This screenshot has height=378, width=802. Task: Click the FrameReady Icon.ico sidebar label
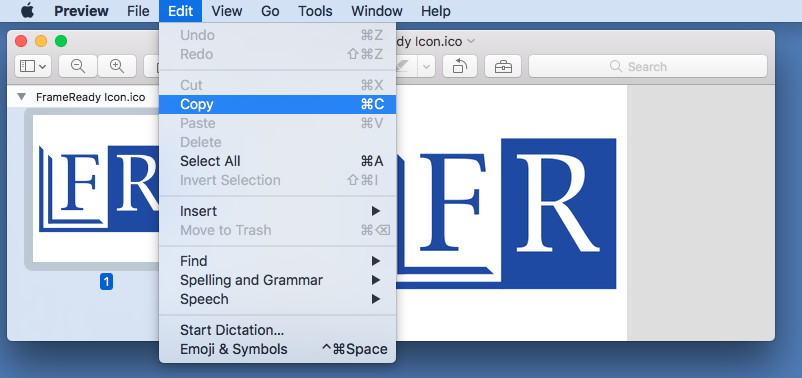(x=91, y=97)
